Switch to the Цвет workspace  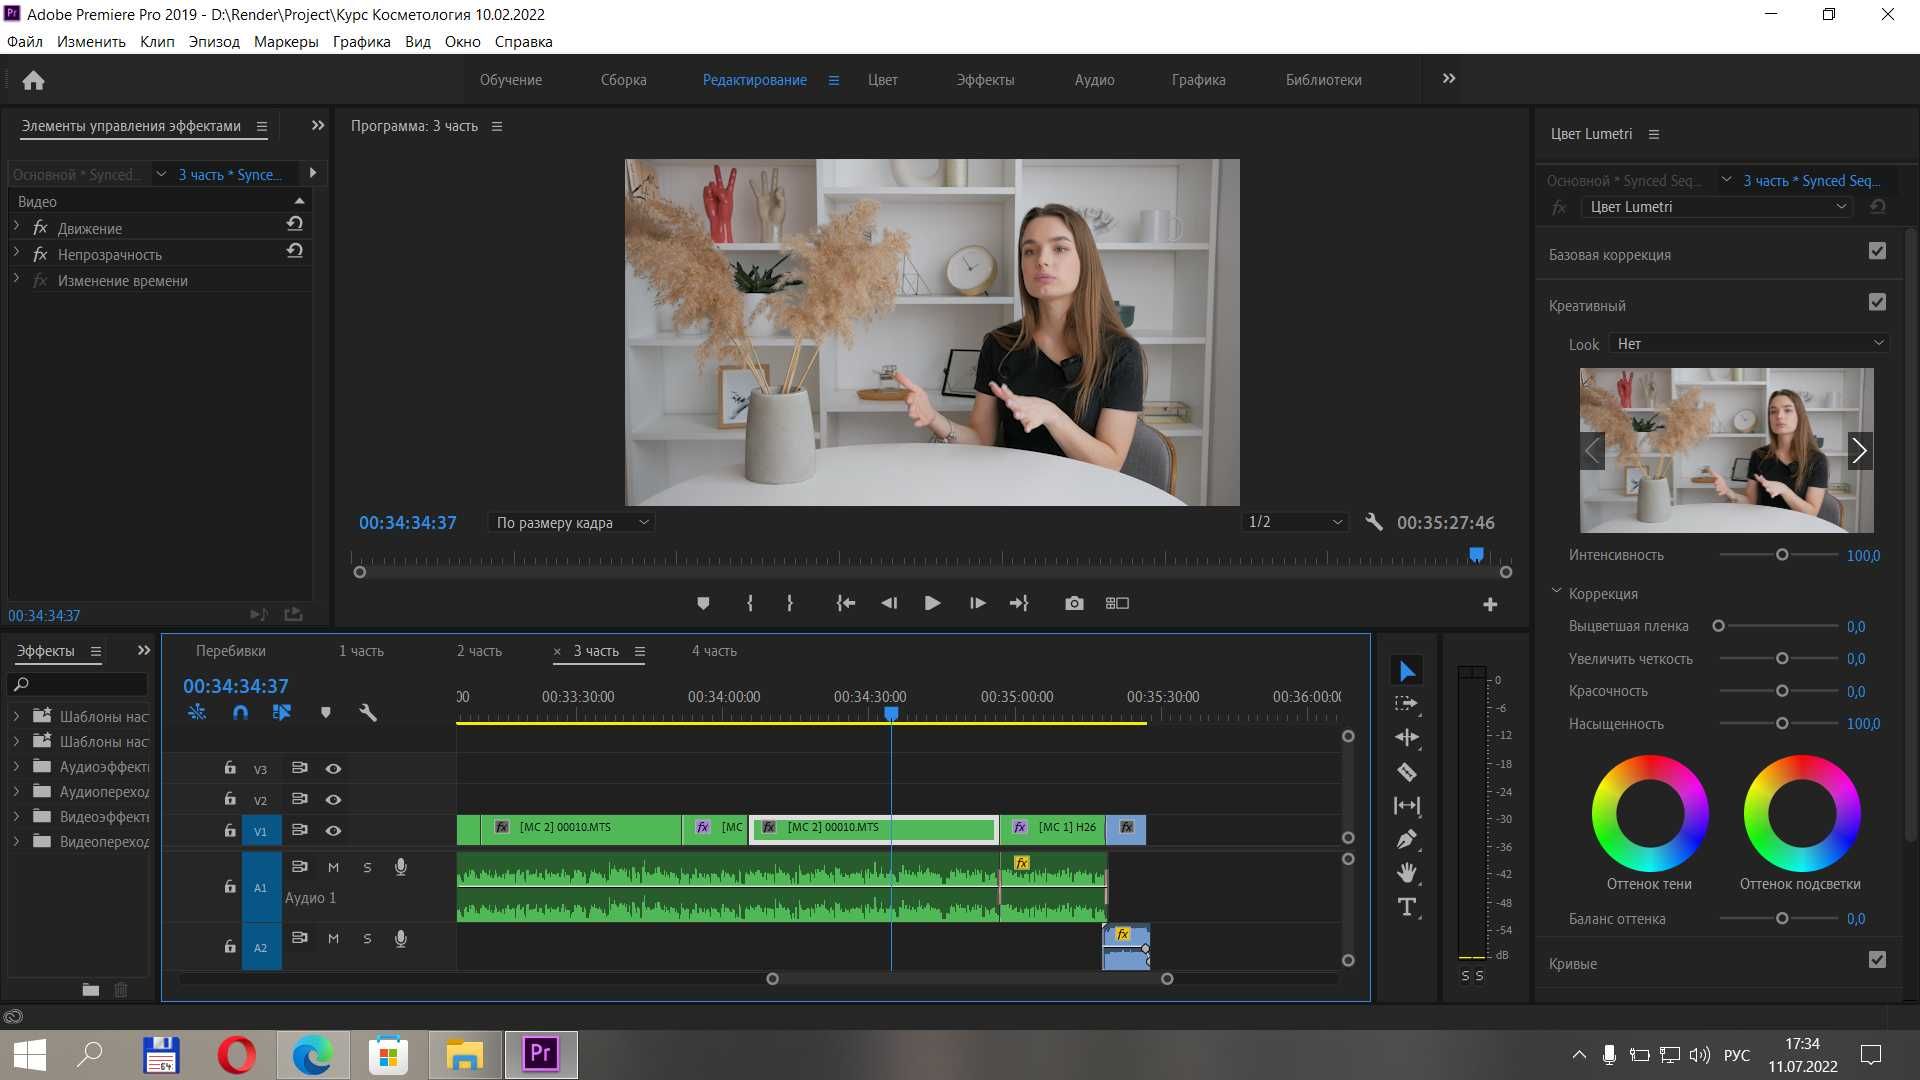point(882,80)
